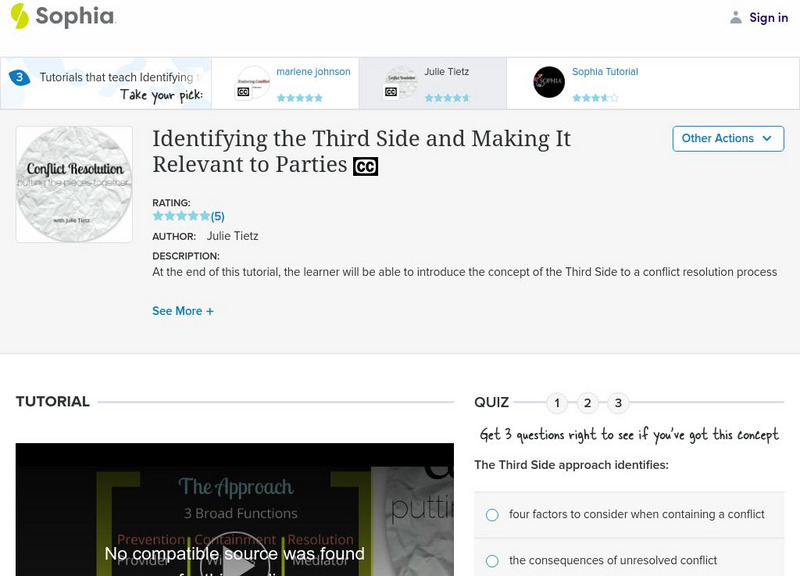Click marlene johnson's five-star rating
The image size is (800, 576).
tap(299, 97)
